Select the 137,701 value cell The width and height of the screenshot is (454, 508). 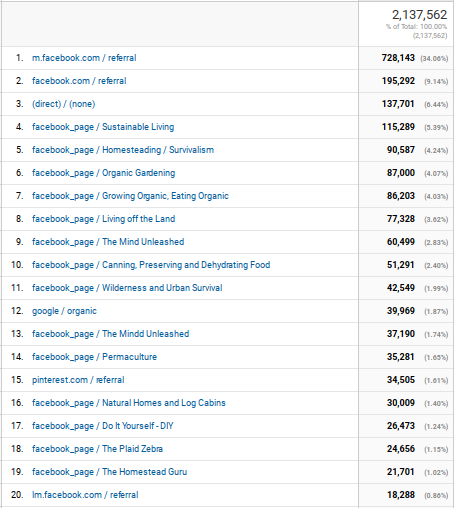tap(398, 104)
